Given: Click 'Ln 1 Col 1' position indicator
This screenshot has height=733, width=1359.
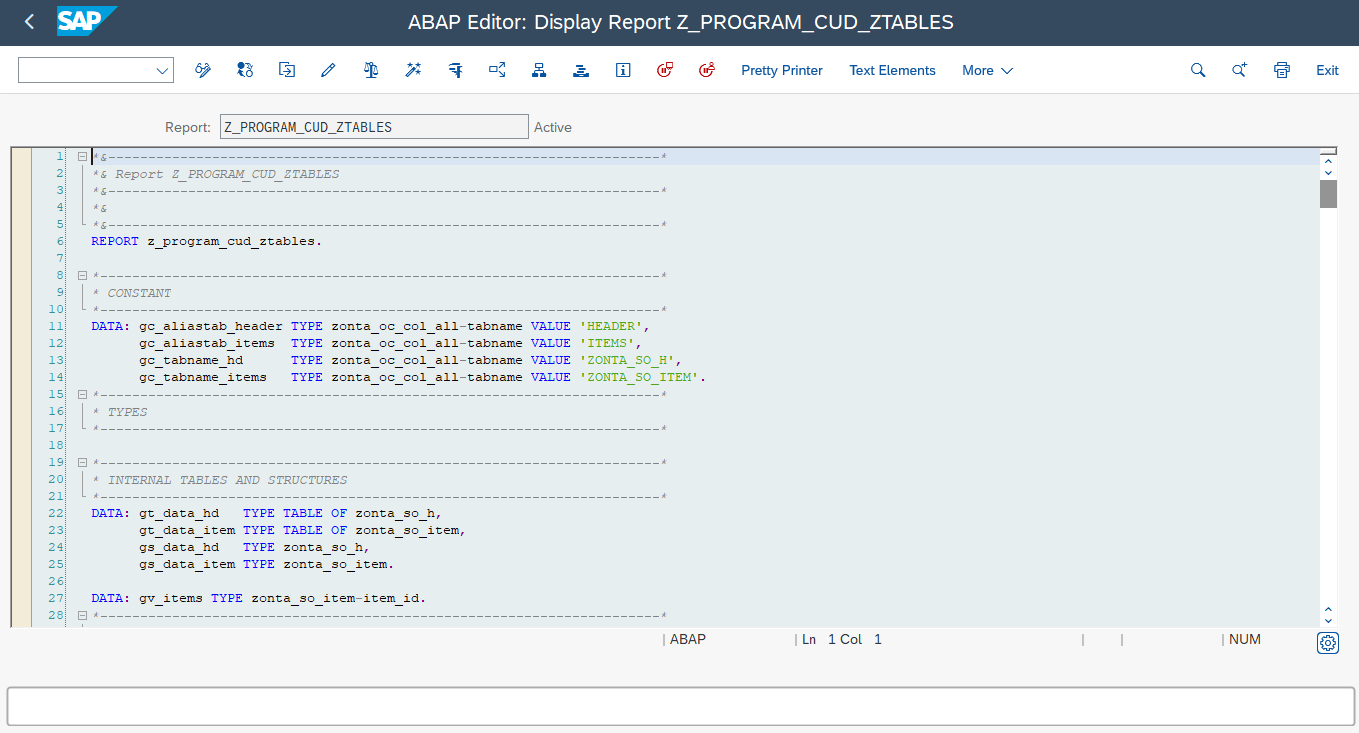Looking at the screenshot, I should [x=842, y=639].
